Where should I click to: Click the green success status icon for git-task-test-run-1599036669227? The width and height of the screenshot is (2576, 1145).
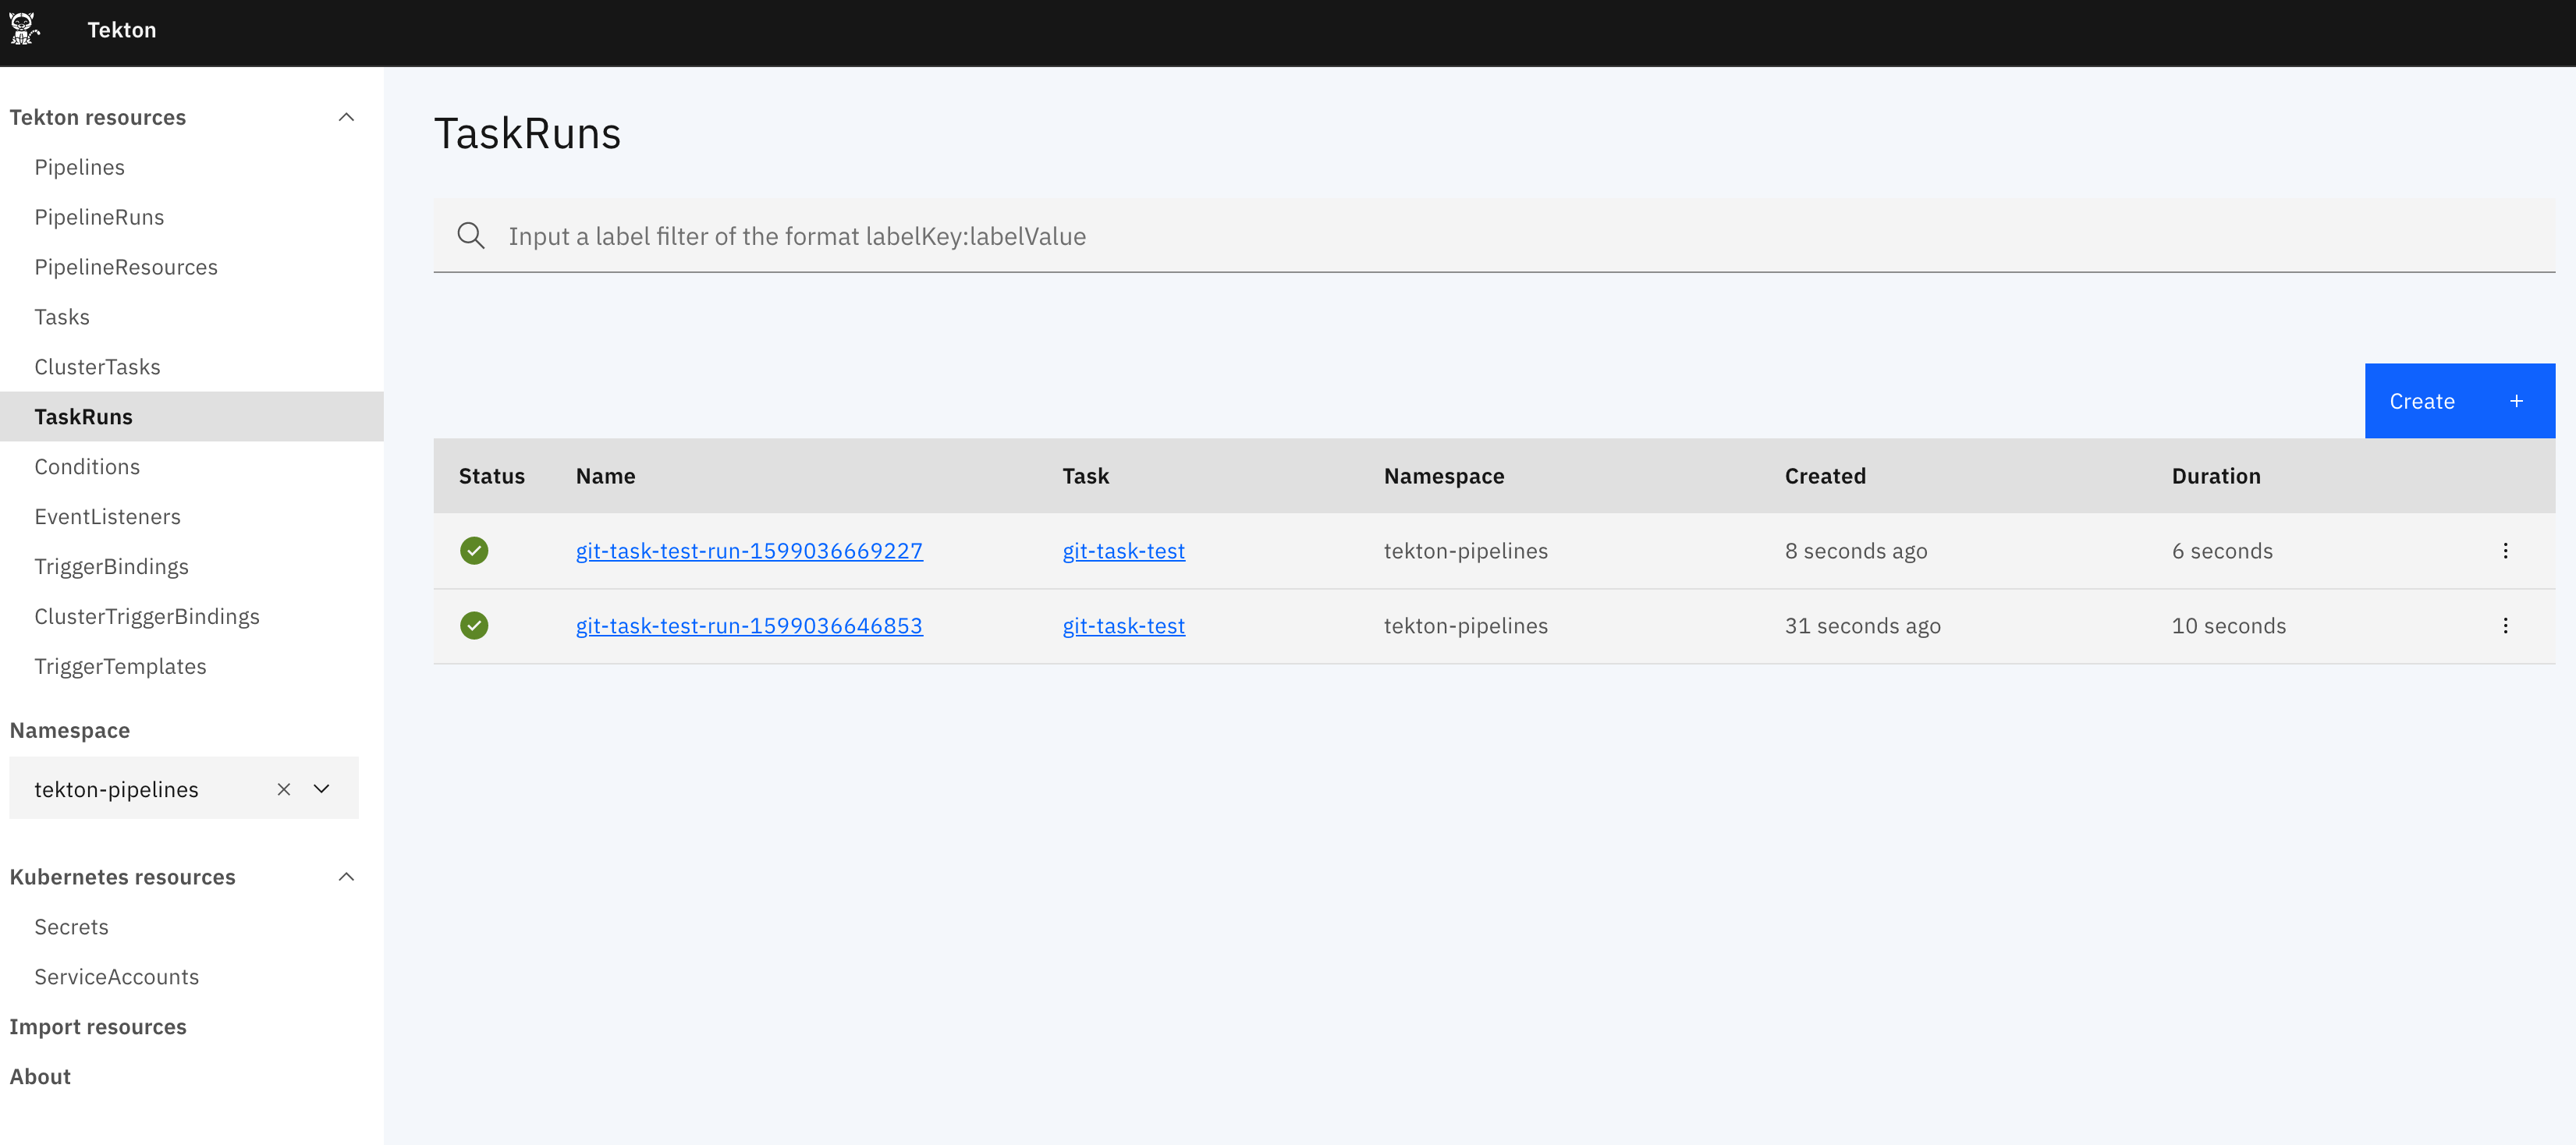474,550
